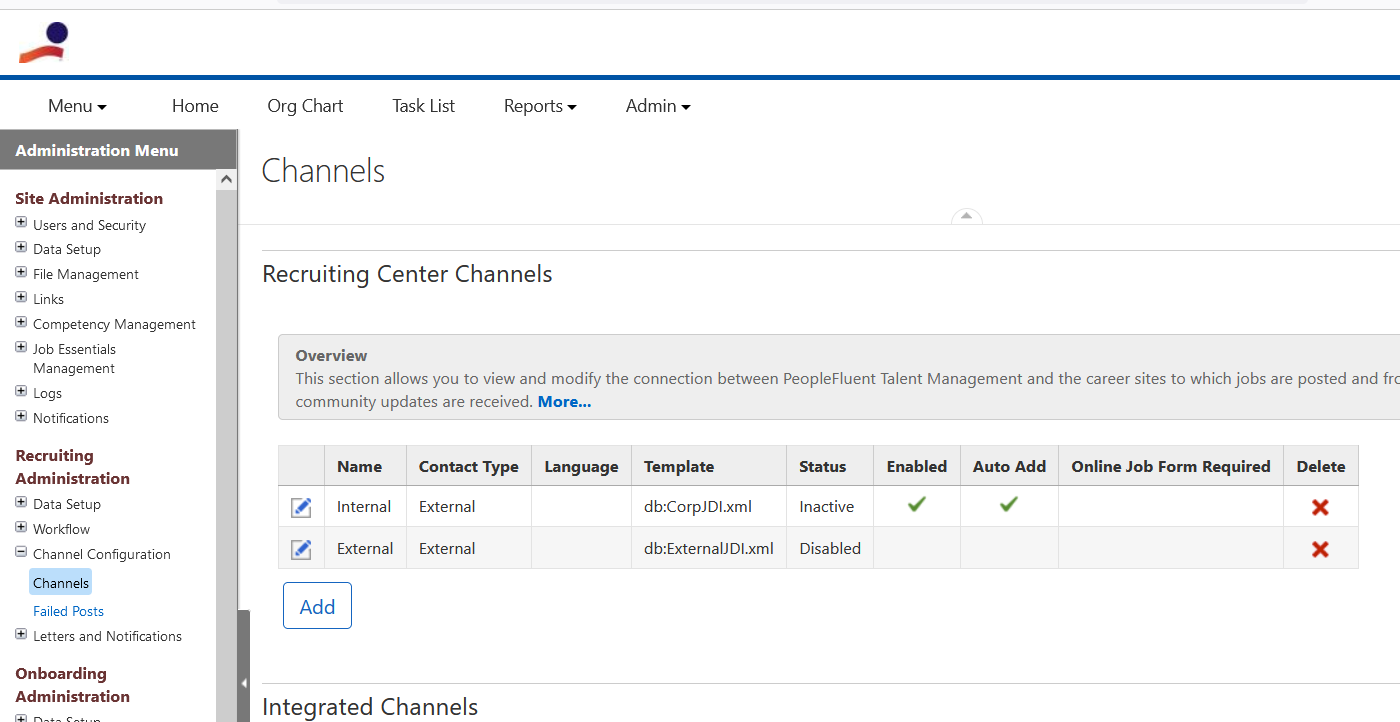Click the Onboarding Administration heading

click(x=72, y=685)
